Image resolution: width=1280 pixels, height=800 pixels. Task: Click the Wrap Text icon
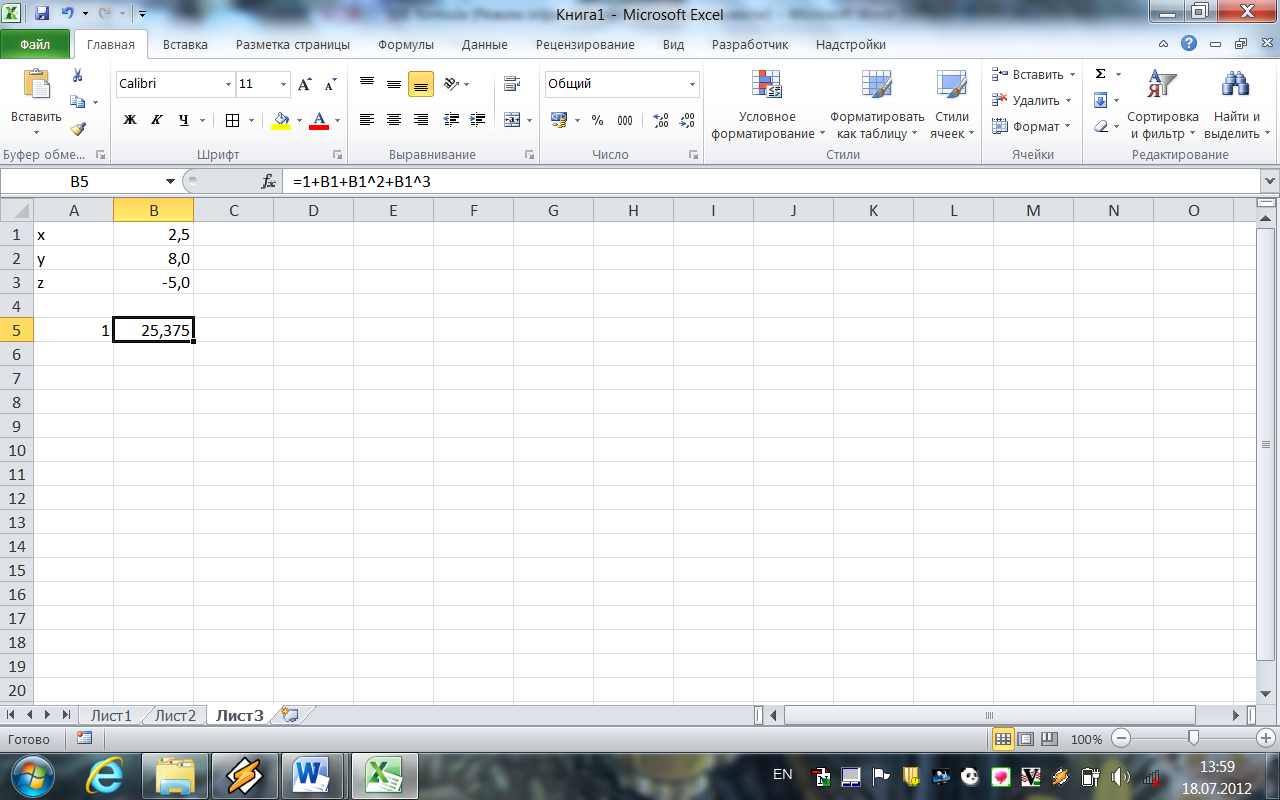(513, 84)
